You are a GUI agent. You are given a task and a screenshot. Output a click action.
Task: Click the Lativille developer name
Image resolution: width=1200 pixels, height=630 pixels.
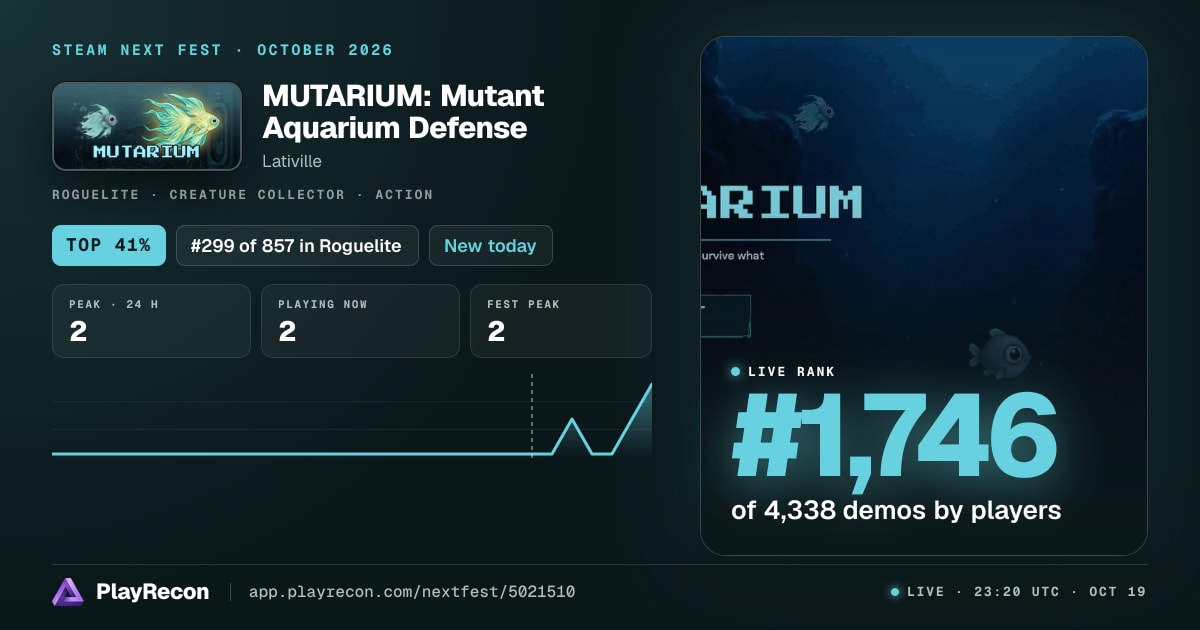(292, 161)
